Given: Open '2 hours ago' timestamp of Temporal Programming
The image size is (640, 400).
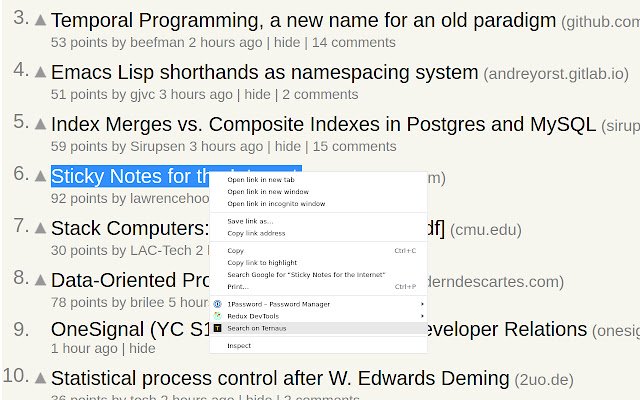Looking at the screenshot, I should (x=225, y=42).
